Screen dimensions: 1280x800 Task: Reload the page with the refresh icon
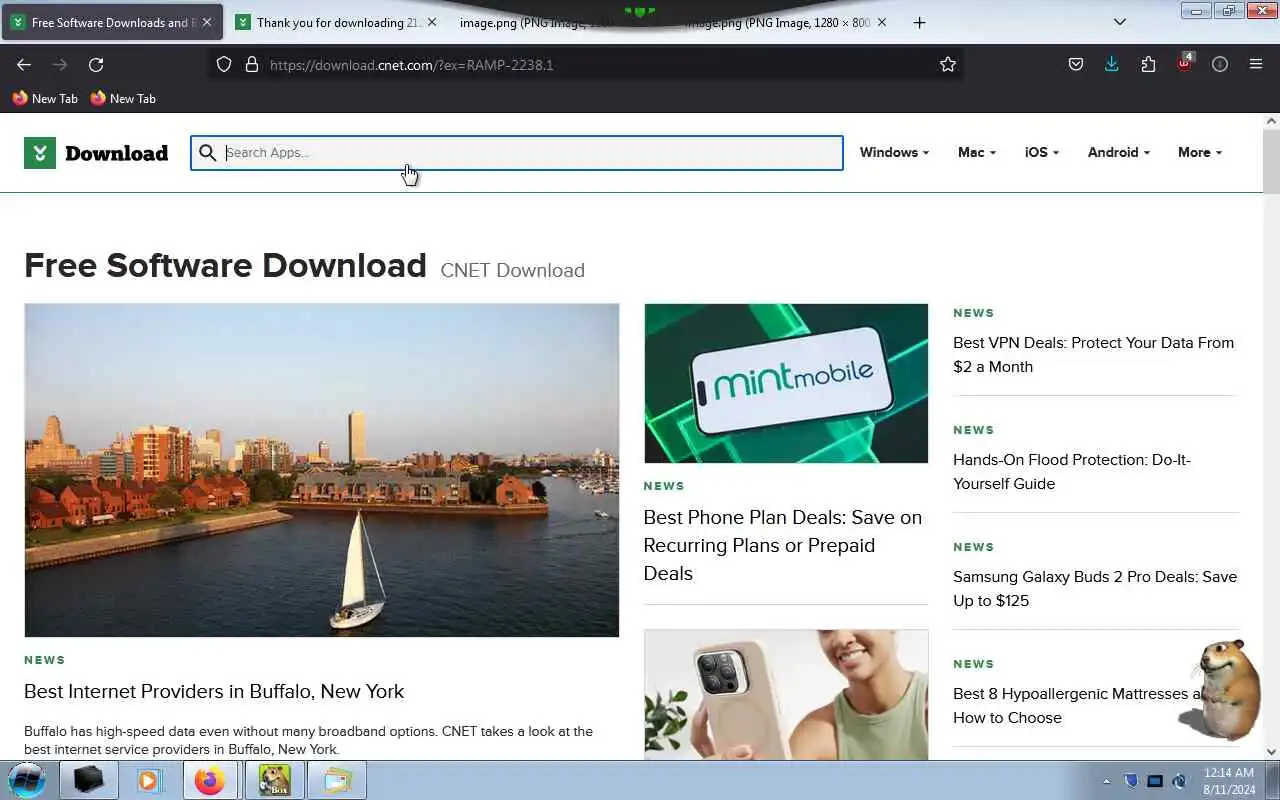pos(96,64)
